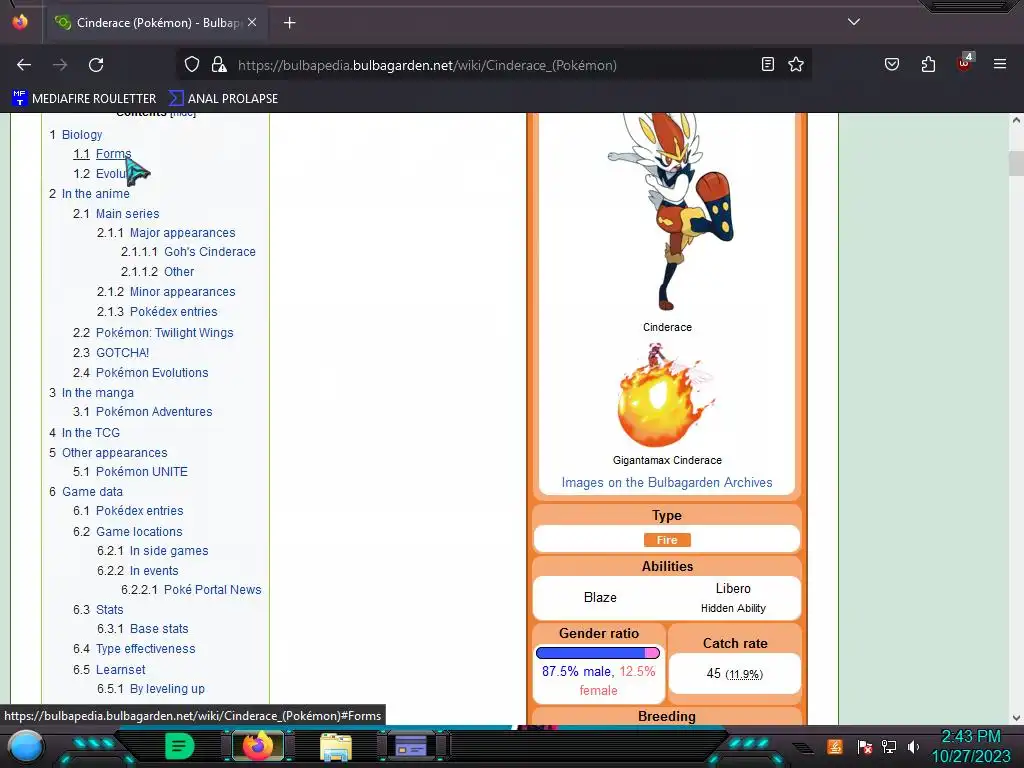Viewport: 1024px width, 768px height.
Task: Click the Gigantamax Cinderace image
Action: click(665, 396)
